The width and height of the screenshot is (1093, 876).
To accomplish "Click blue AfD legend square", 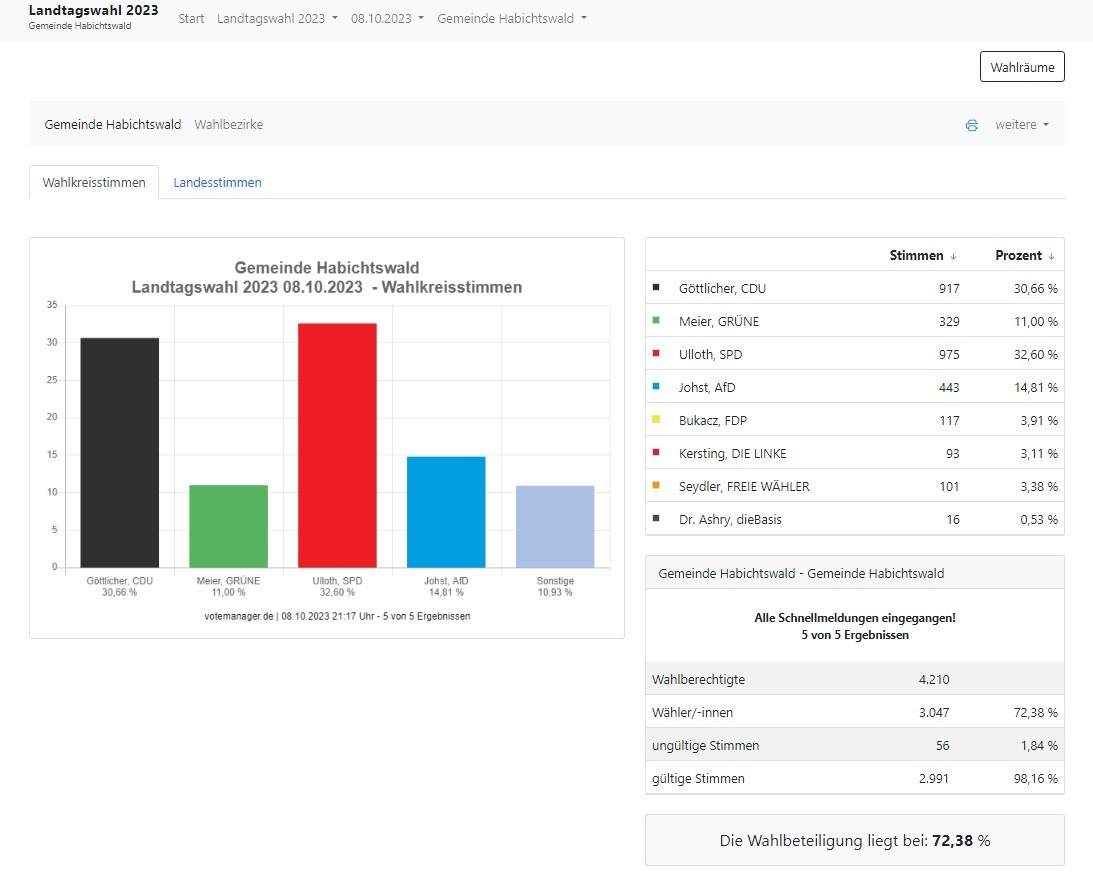I will click(656, 387).
